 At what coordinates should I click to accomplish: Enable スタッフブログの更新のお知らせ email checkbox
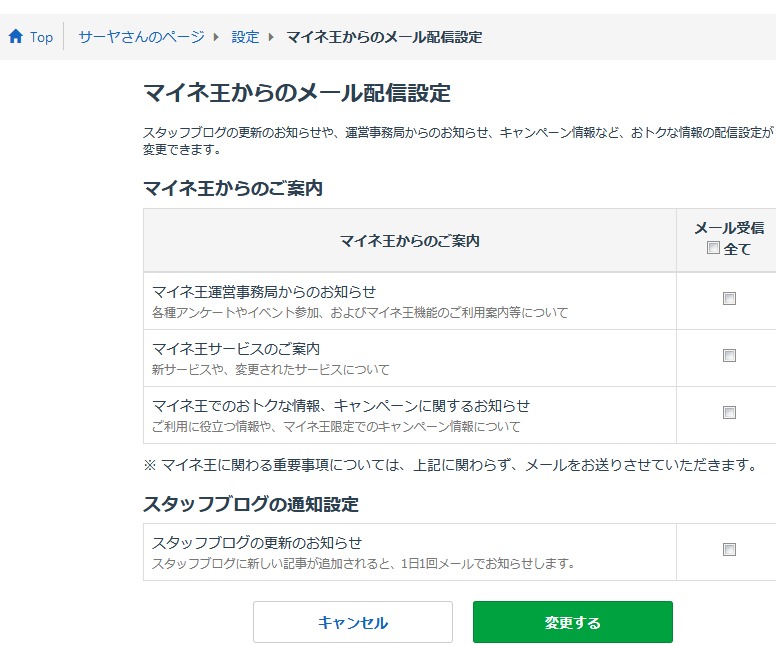click(x=729, y=549)
